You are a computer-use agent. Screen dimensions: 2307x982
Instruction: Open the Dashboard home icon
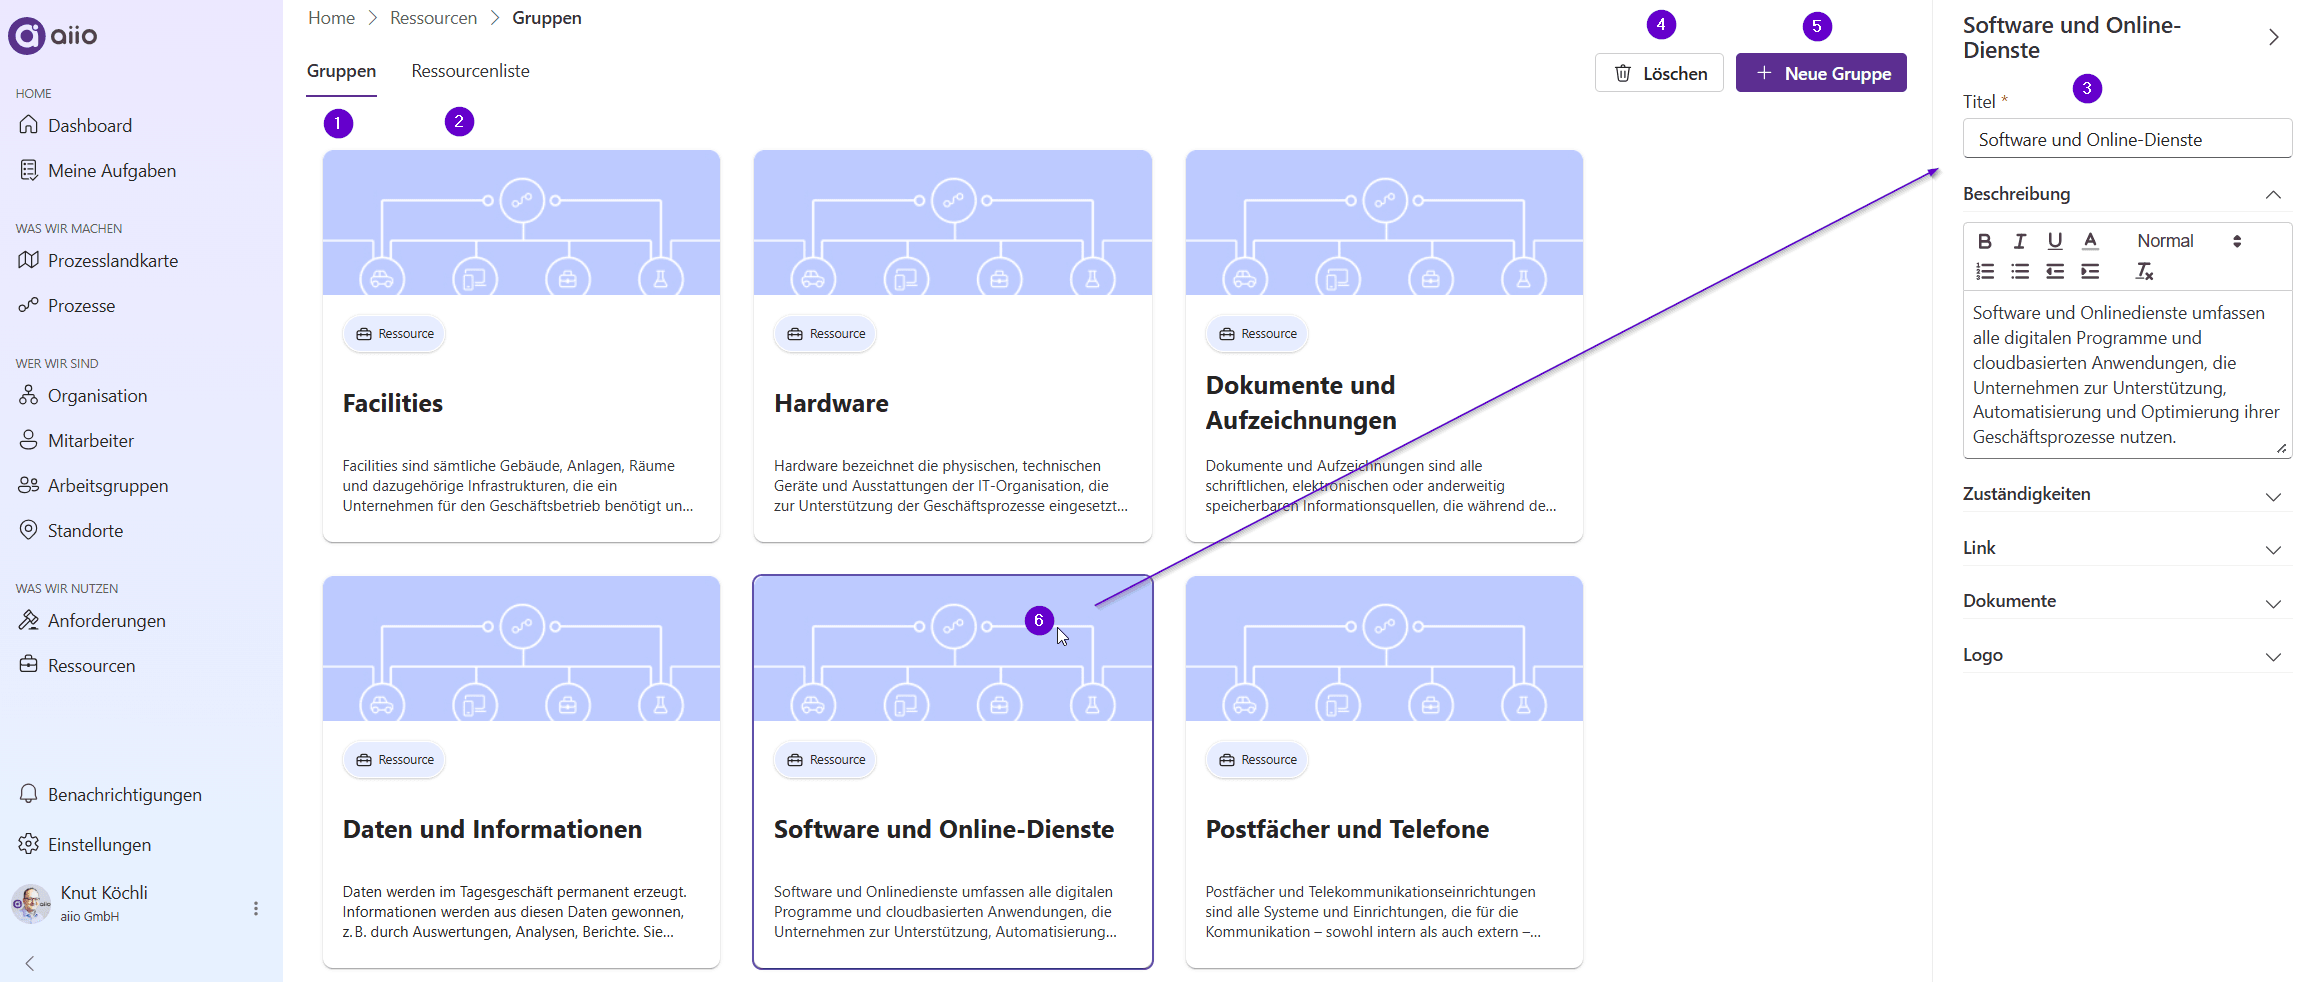[x=29, y=125]
